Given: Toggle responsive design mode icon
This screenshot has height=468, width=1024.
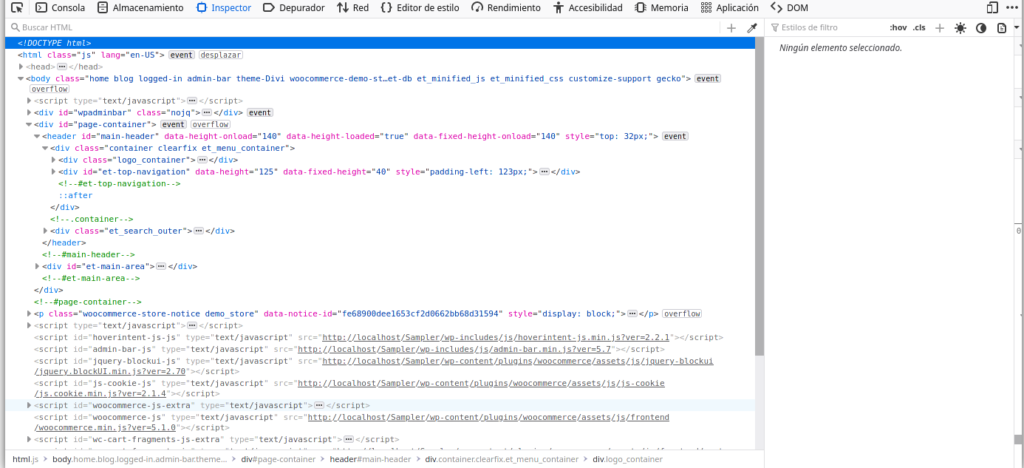Looking at the screenshot, I should pyautogui.click(x=993, y=8).
